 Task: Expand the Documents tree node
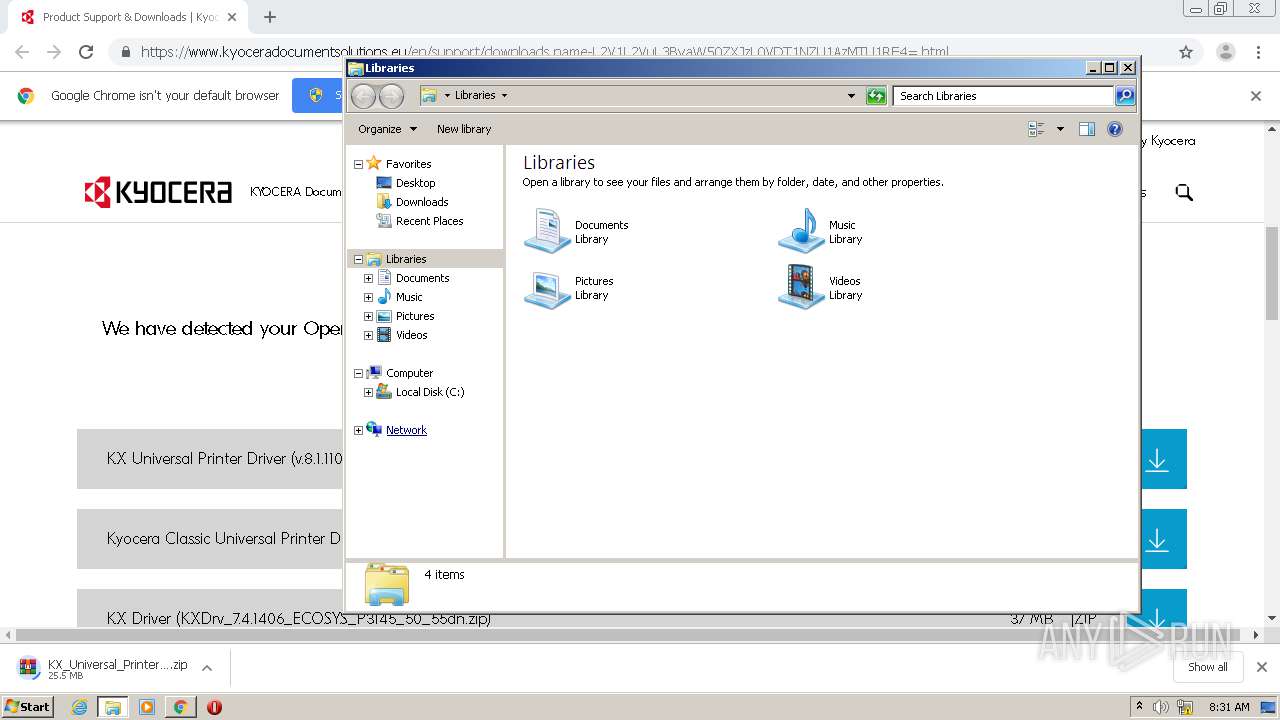click(x=368, y=278)
